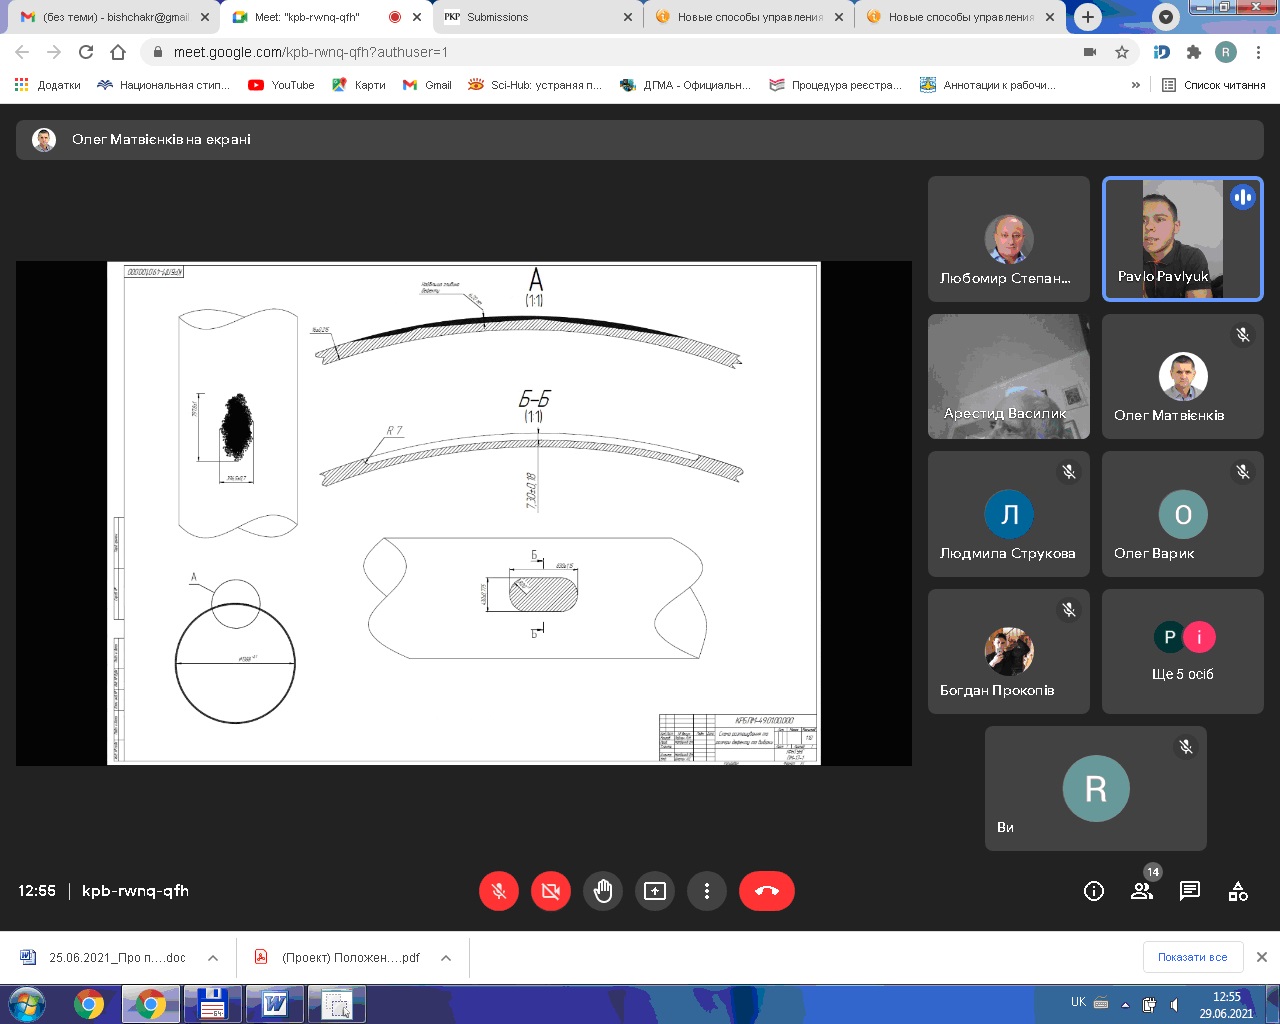
Task: Open more options three-dot menu in Meet
Action: [707, 891]
